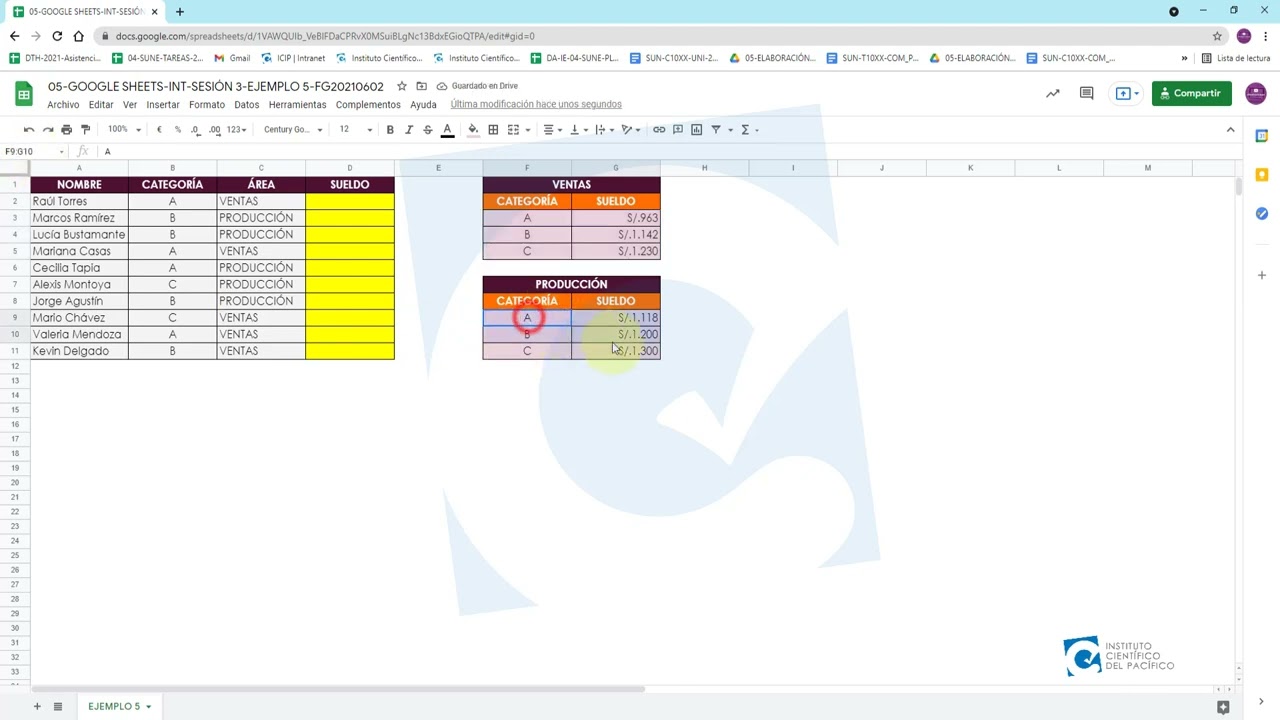Merge cells using the toolbar icon
The image size is (1280, 720).
[x=513, y=130]
